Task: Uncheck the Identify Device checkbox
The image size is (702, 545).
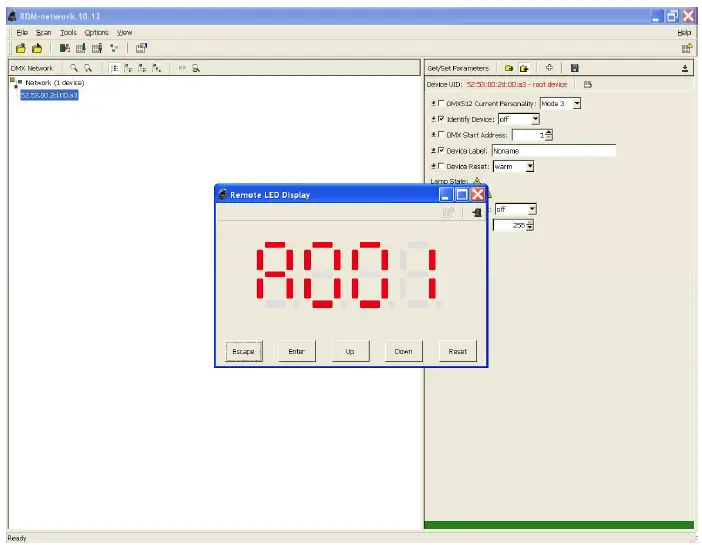Action: click(441, 119)
